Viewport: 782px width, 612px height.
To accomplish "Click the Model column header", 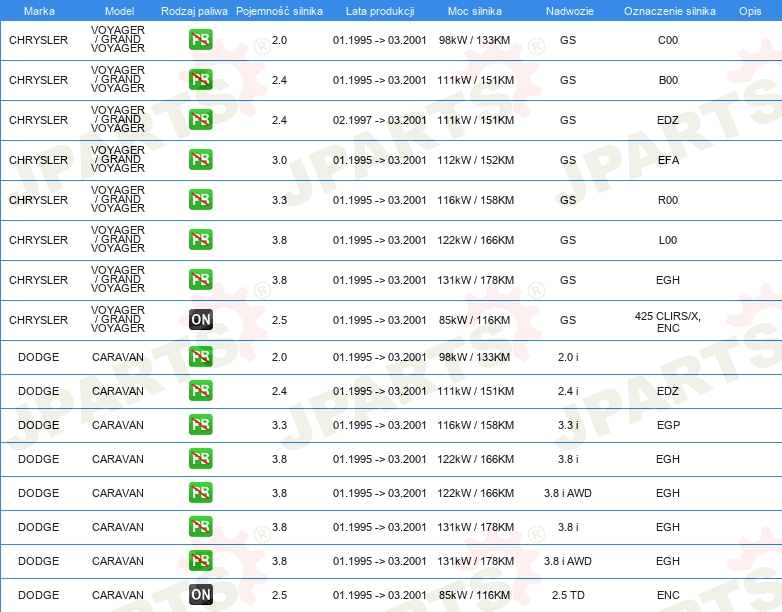I will pyautogui.click(x=119, y=11).
